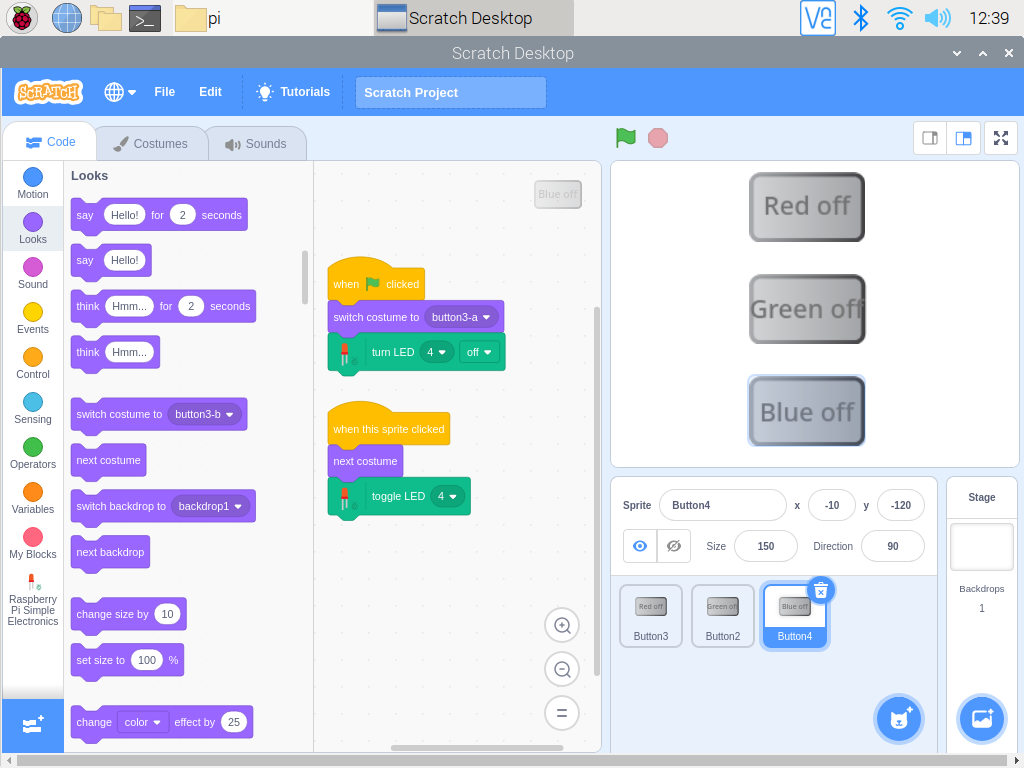Switch to small stage layout
1024x768 pixels.
pos(930,138)
